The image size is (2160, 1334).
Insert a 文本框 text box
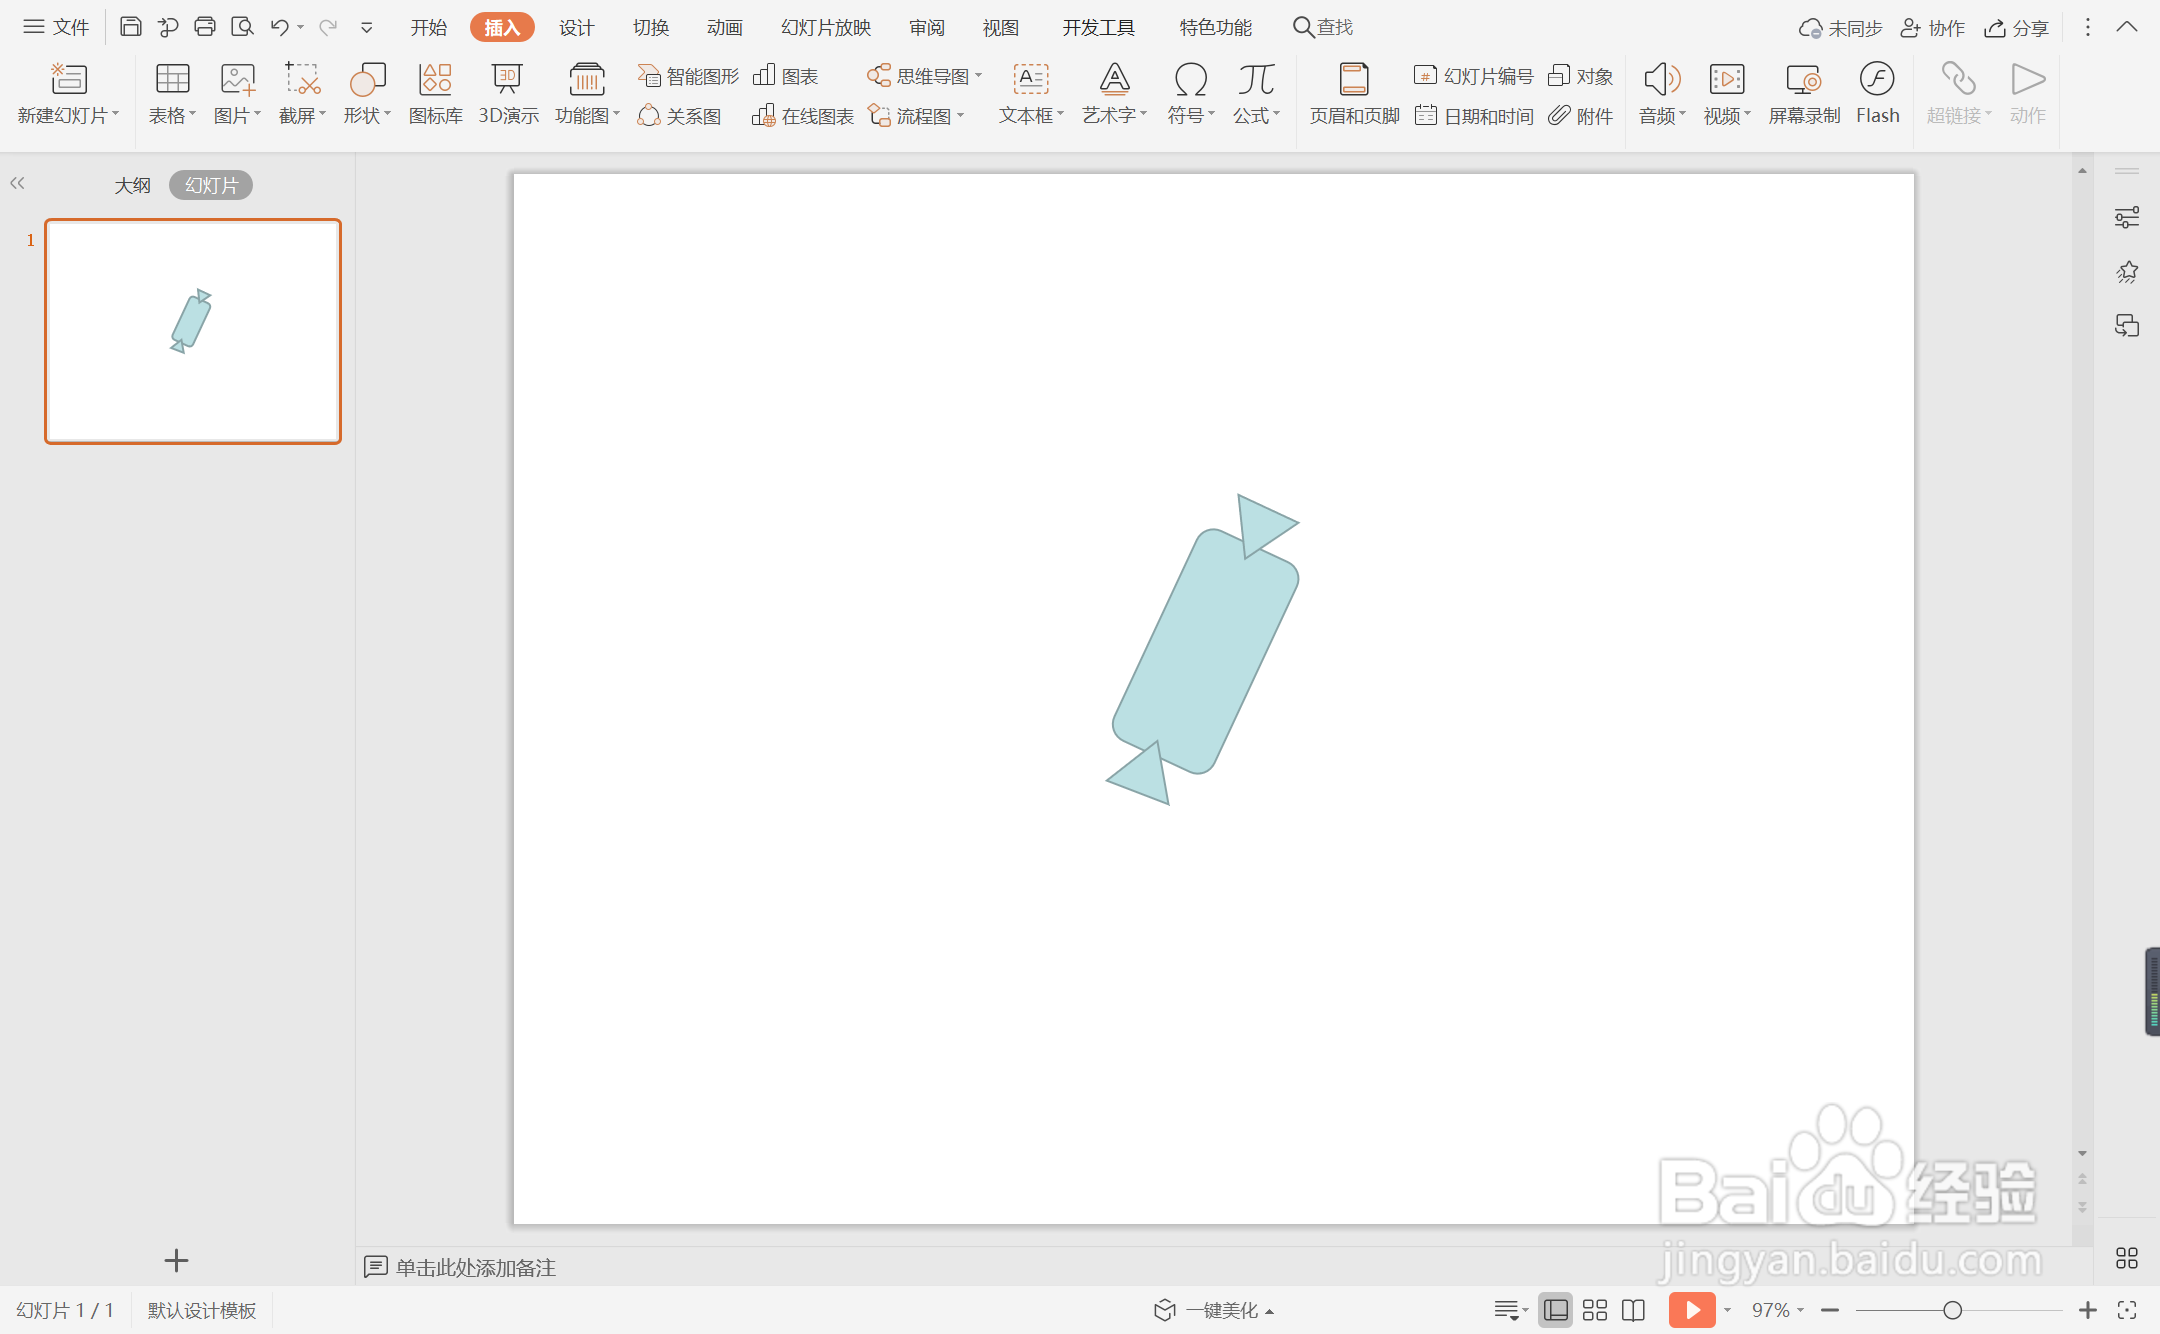pyautogui.click(x=1031, y=94)
